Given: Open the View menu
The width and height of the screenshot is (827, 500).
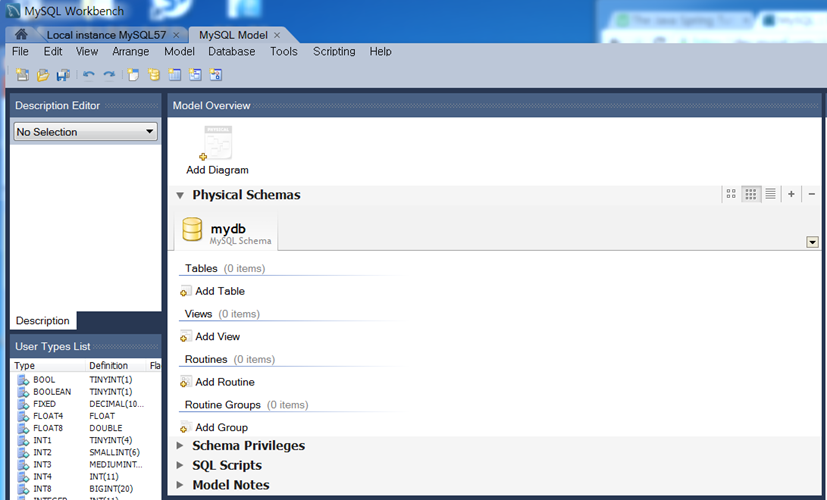Looking at the screenshot, I should (x=86, y=51).
